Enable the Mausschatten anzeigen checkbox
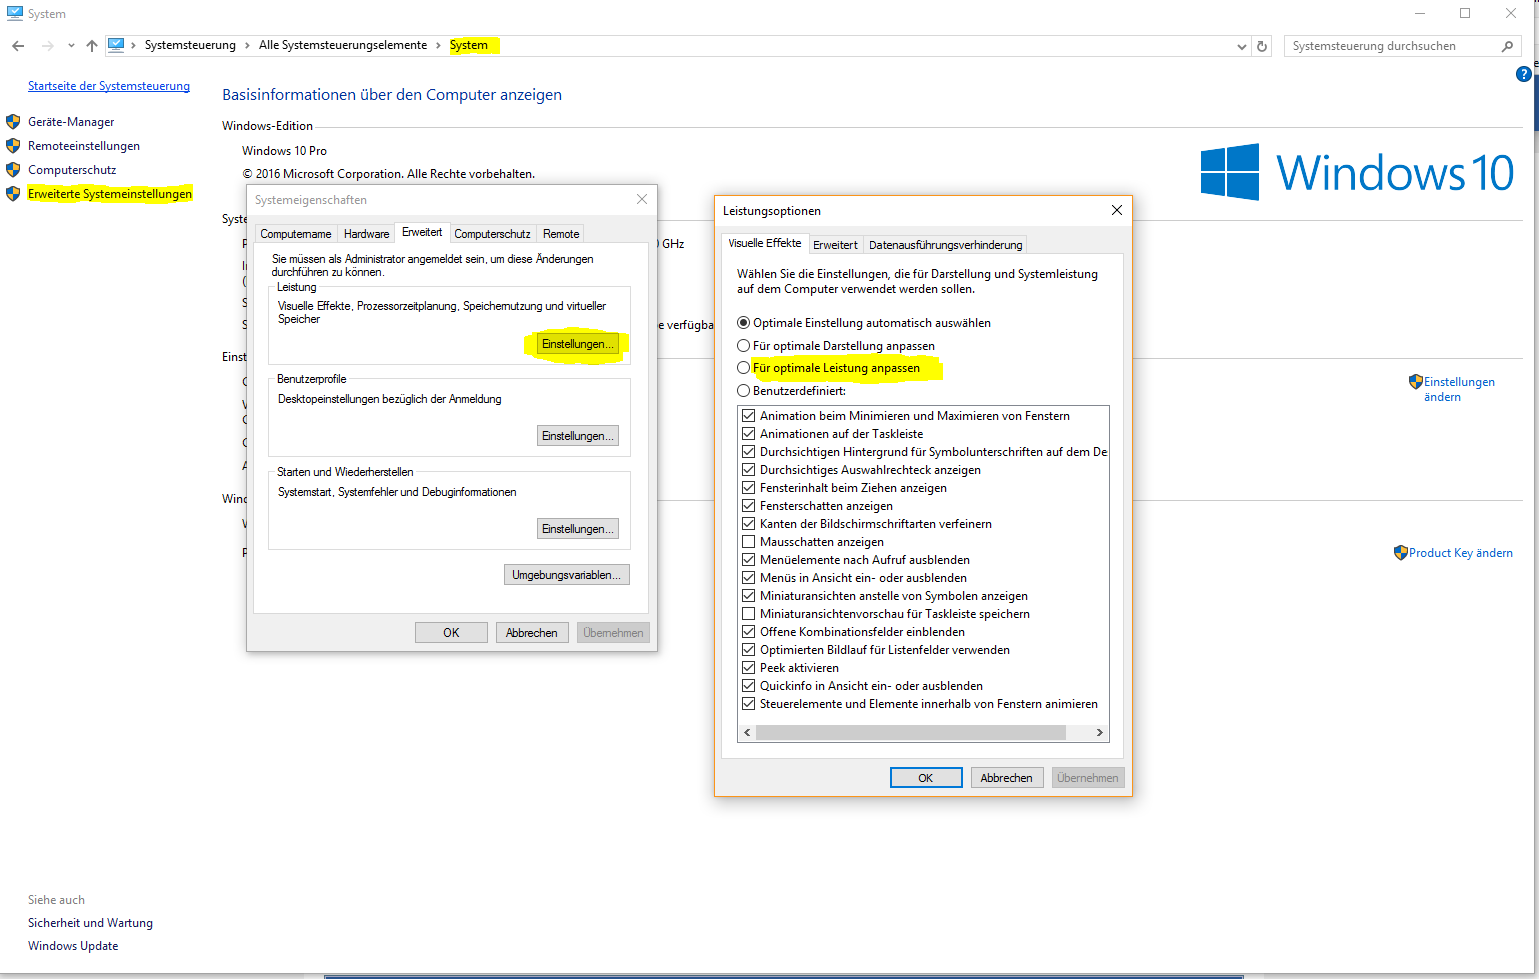 (x=748, y=542)
